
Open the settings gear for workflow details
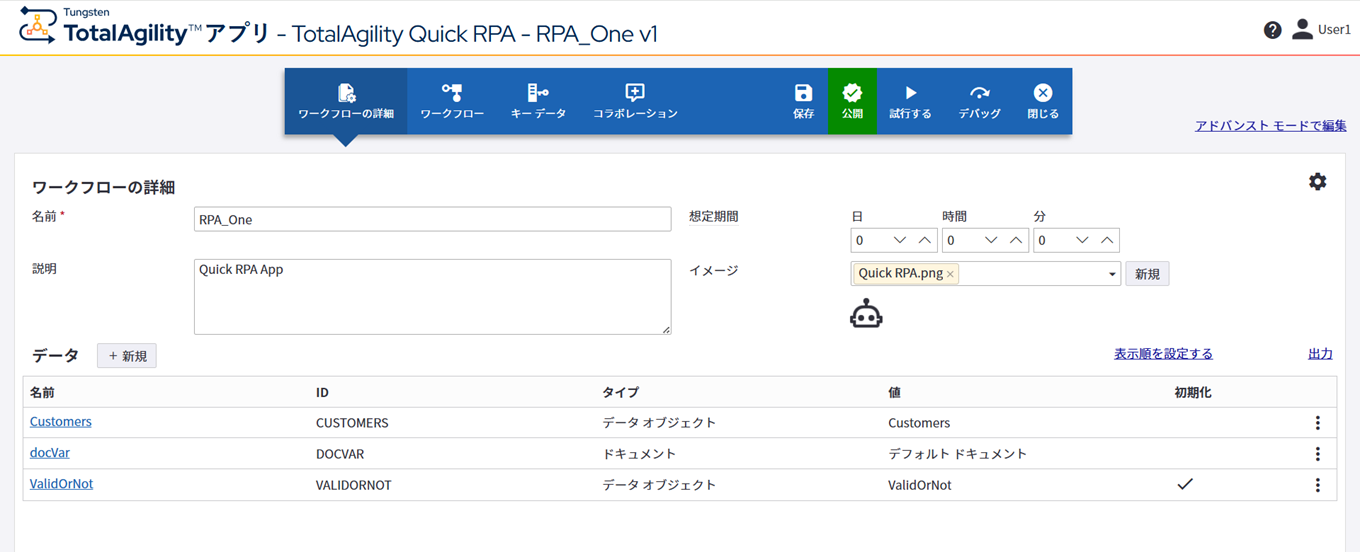(x=1318, y=181)
